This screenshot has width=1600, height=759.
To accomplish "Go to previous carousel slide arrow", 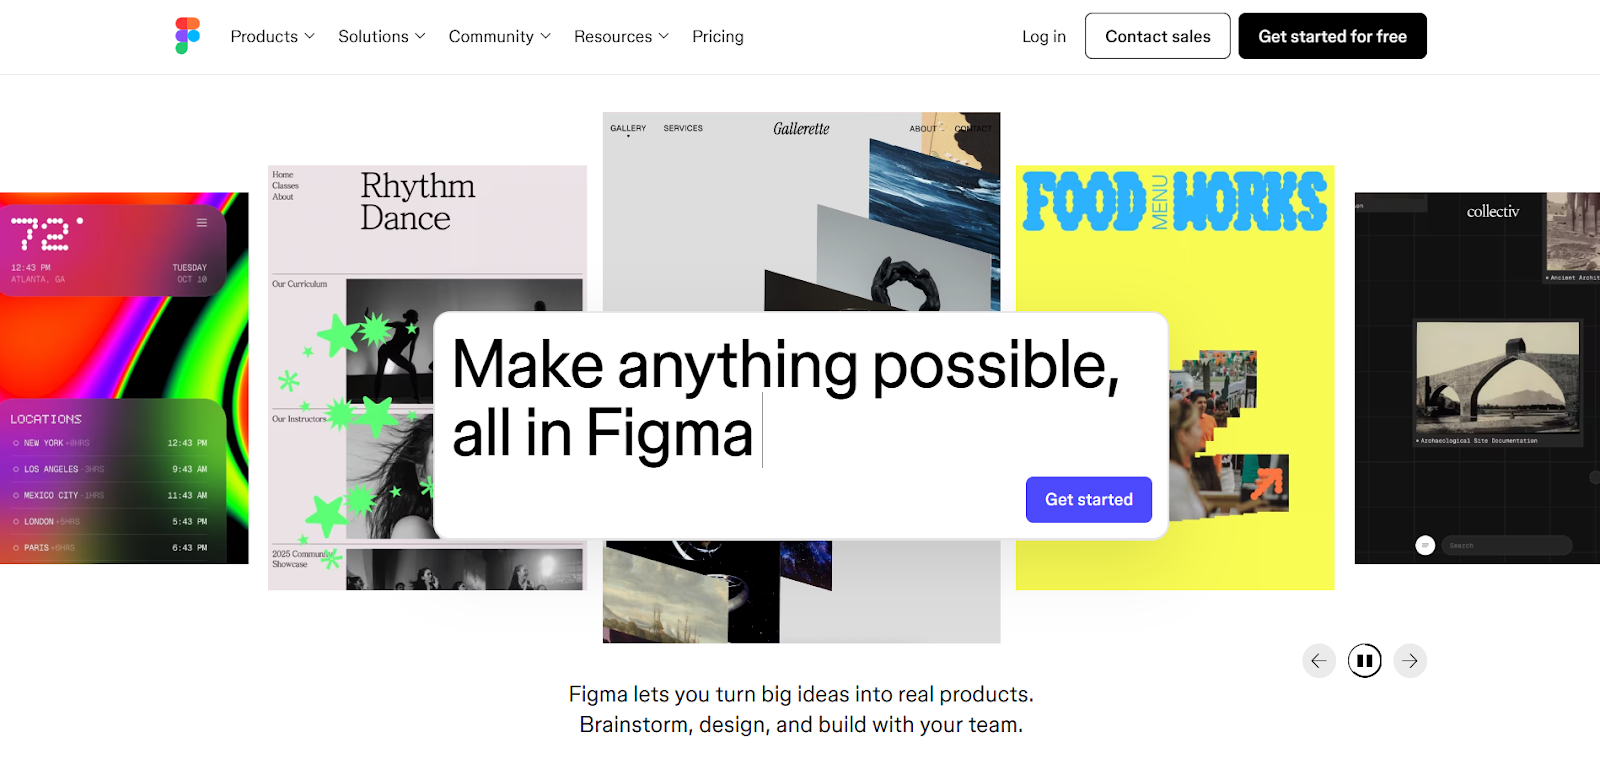I will (1319, 661).
